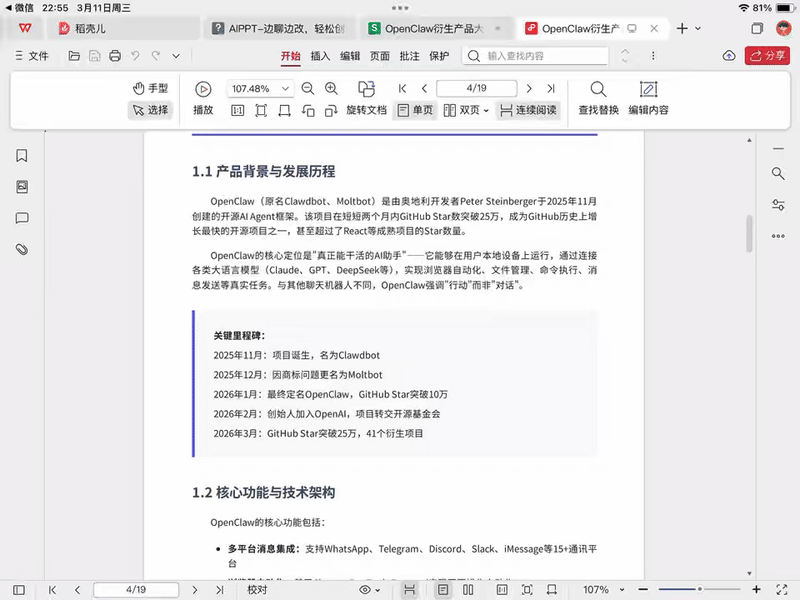Click 旋转文档 rotate document

coord(366,98)
